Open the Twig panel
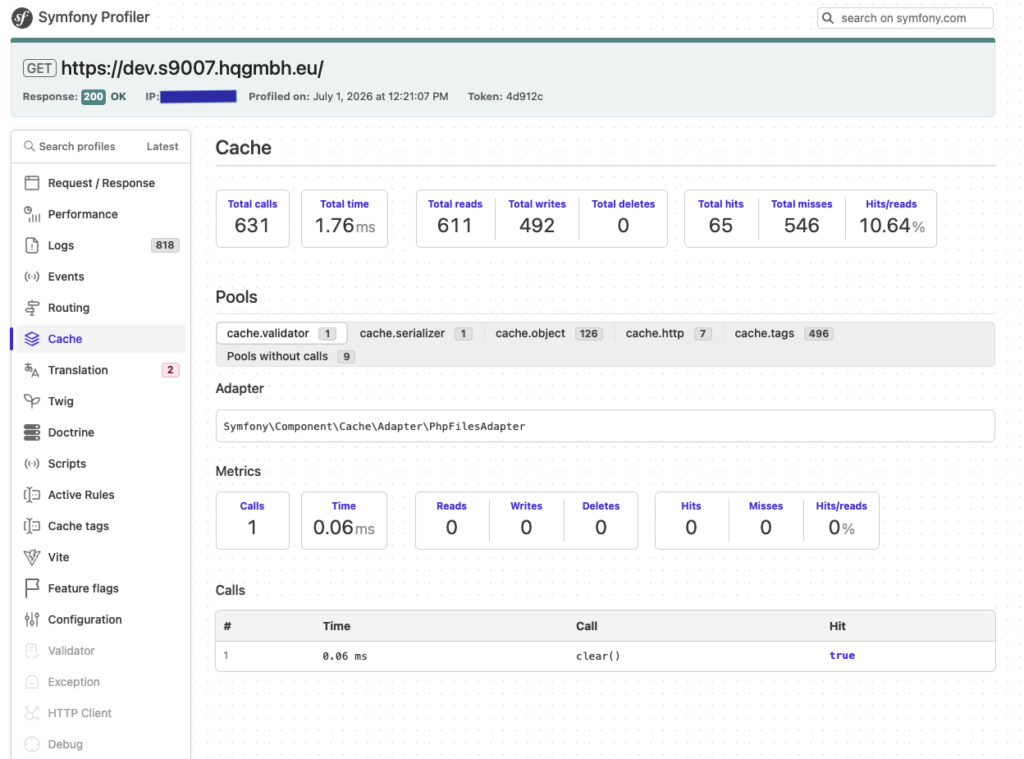Viewport: 1024px width, 759px height. tap(101, 401)
